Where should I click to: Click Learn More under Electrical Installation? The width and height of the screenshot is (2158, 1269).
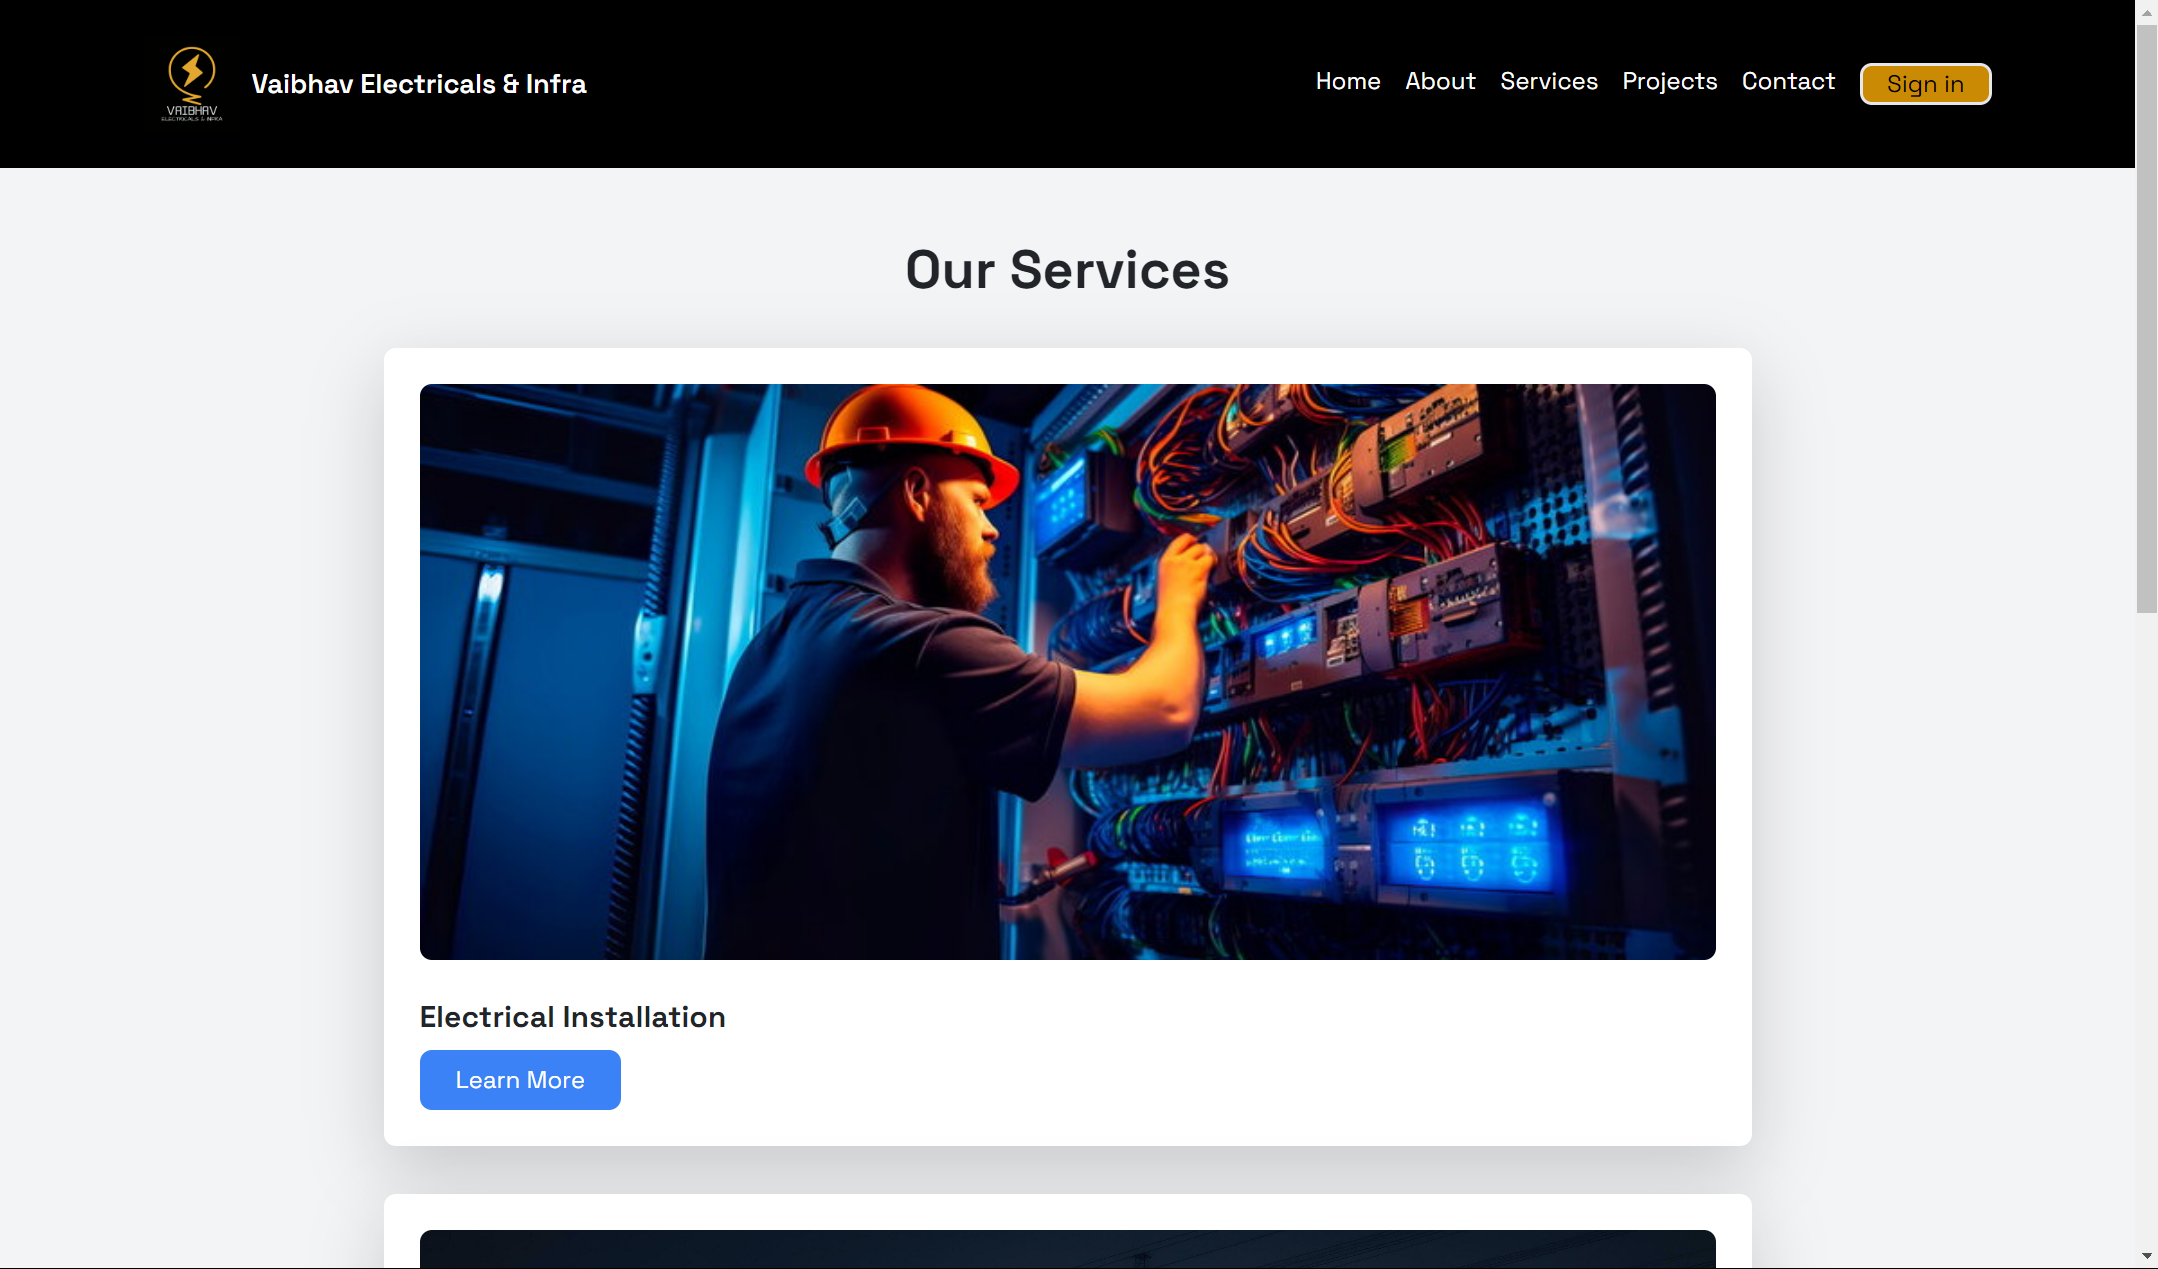[x=520, y=1080]
